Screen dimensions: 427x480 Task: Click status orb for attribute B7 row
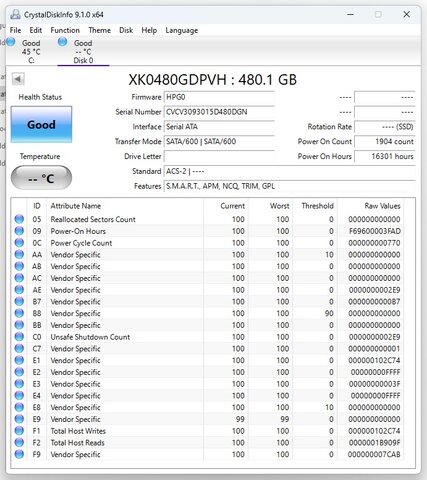19,301
